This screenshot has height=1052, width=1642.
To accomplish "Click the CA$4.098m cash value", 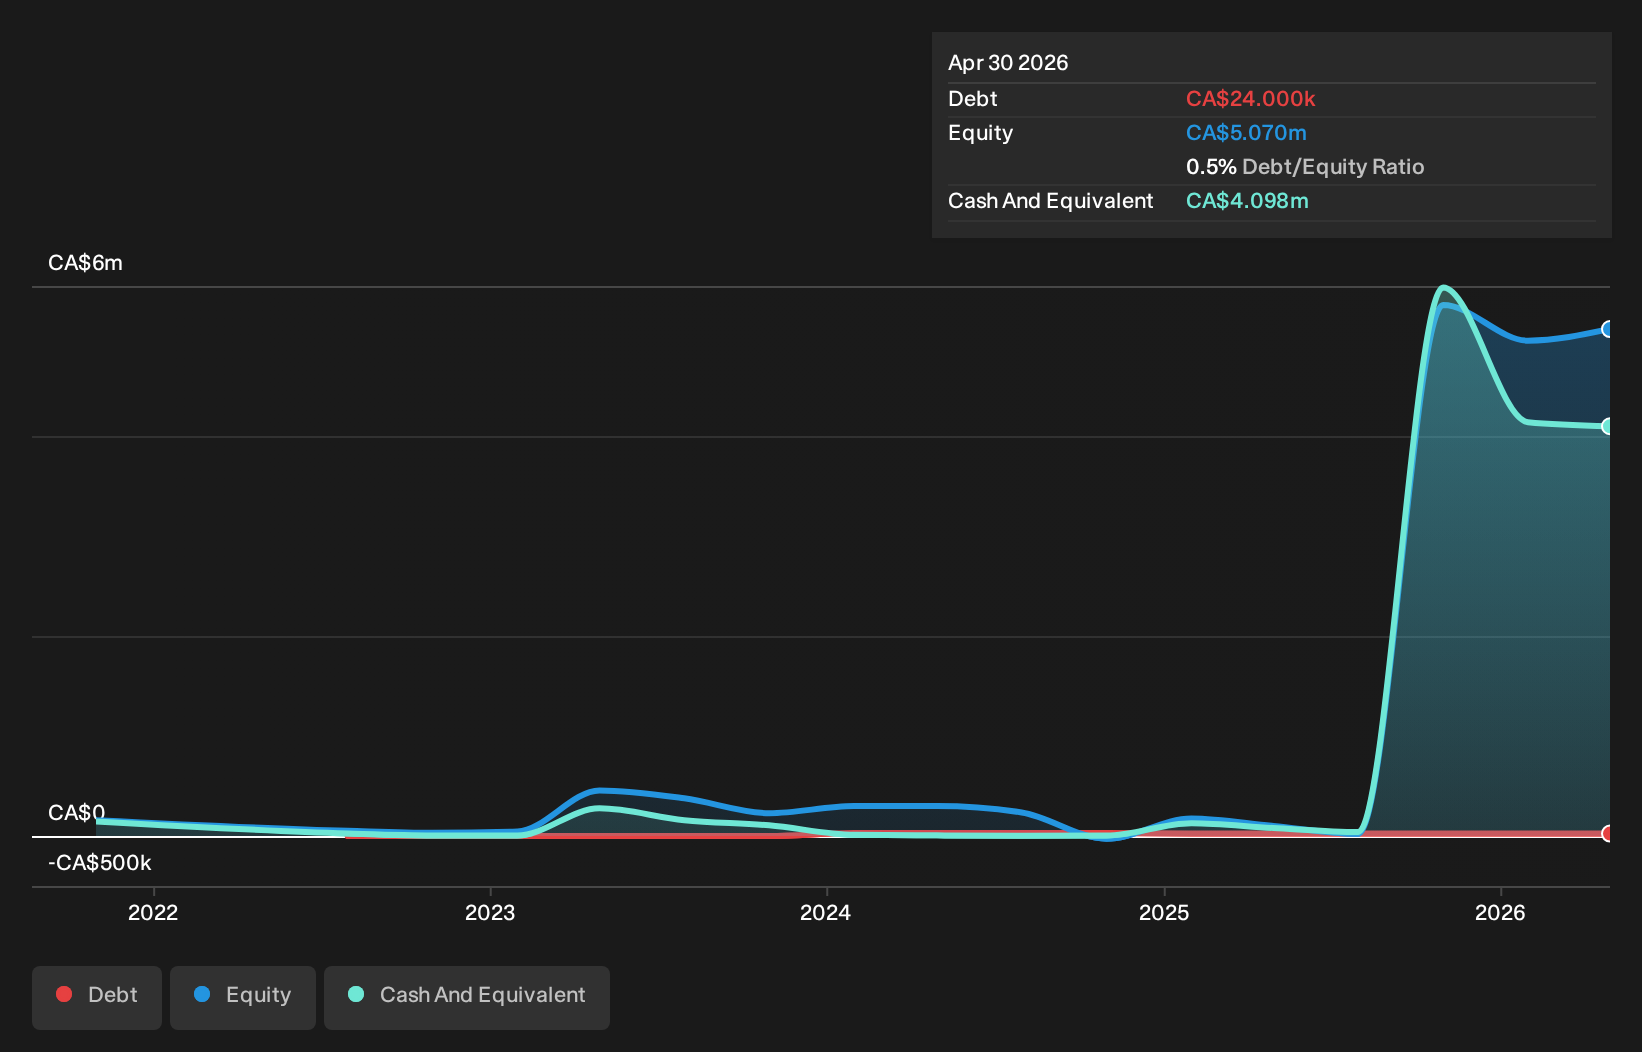I will coord(1247,201).
